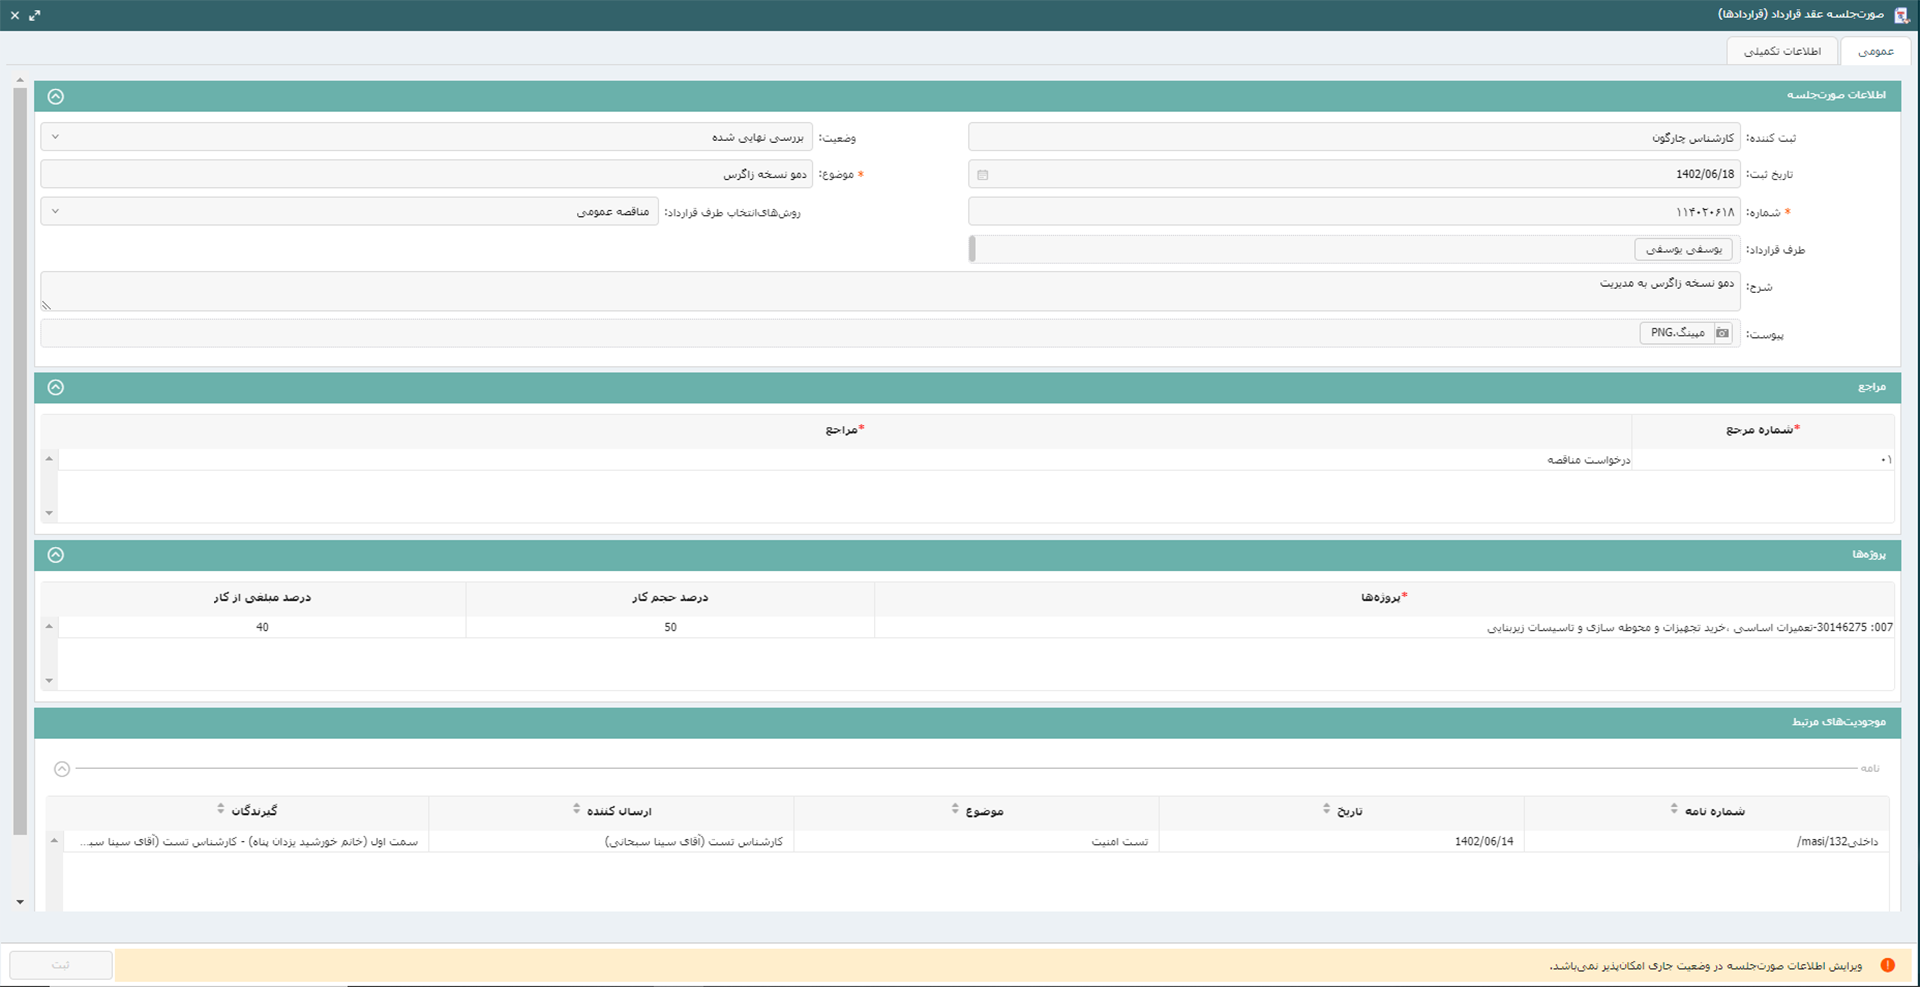Viewport: 1920px width, 987px height.
Task: Sort letters by موضوع column
Action: click(x=955, y=809)
